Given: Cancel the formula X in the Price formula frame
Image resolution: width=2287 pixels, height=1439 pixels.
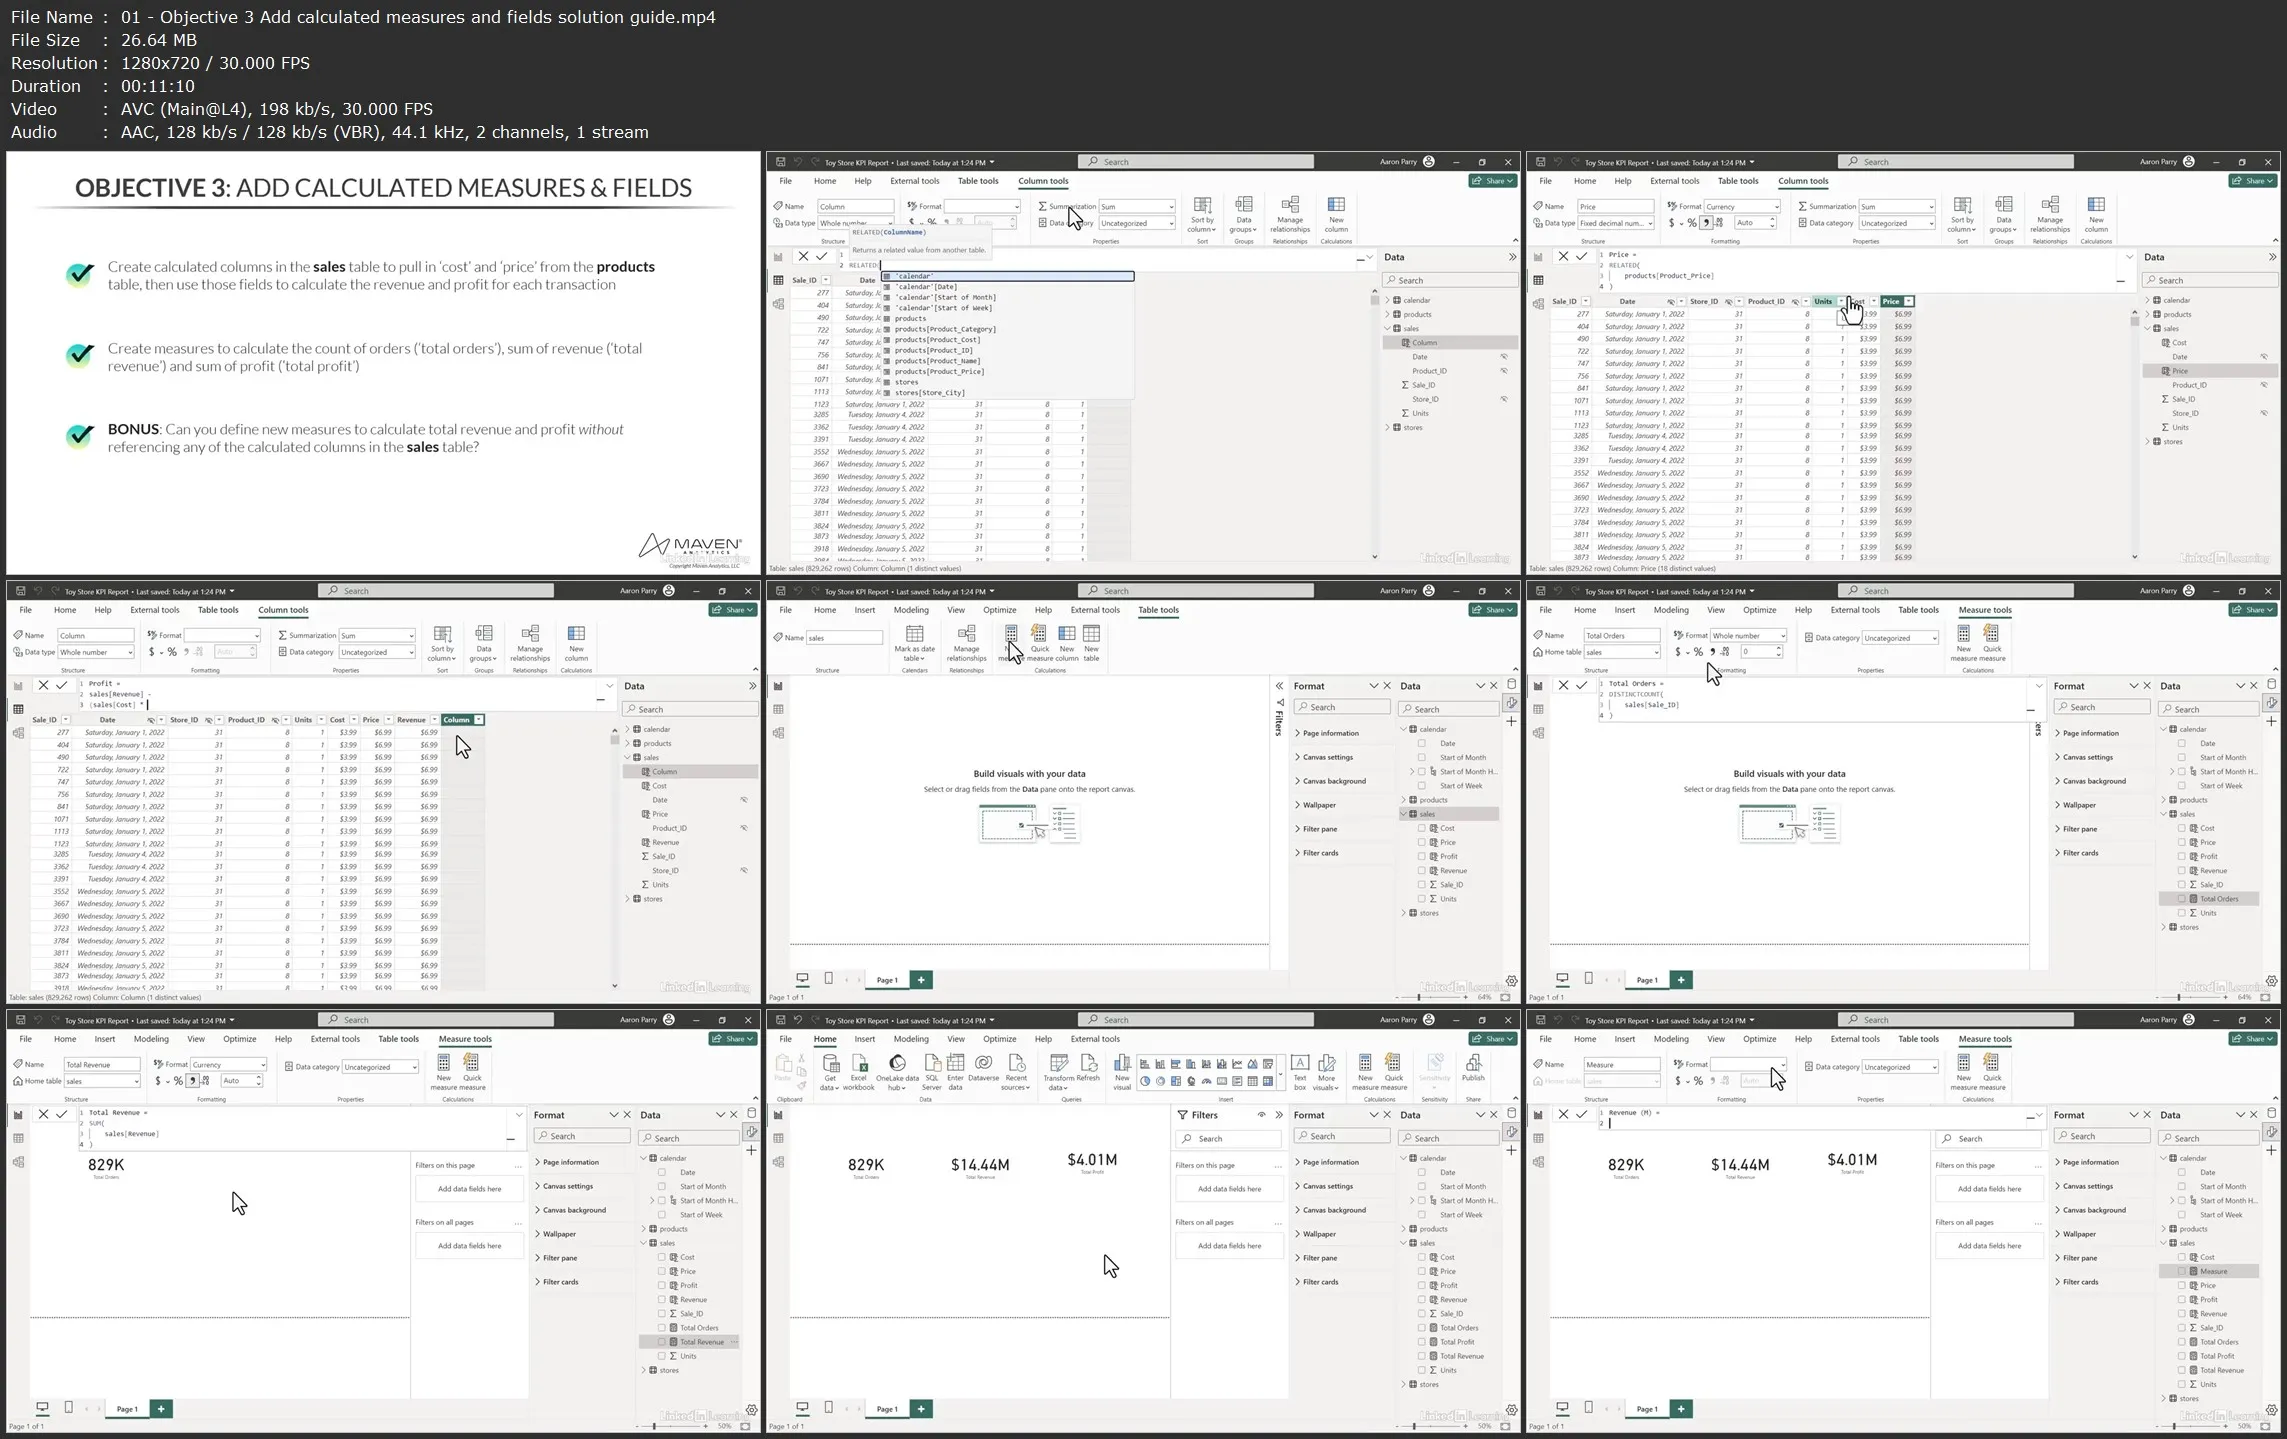Looking at the screenshot, I should (x=1563, y=256).
